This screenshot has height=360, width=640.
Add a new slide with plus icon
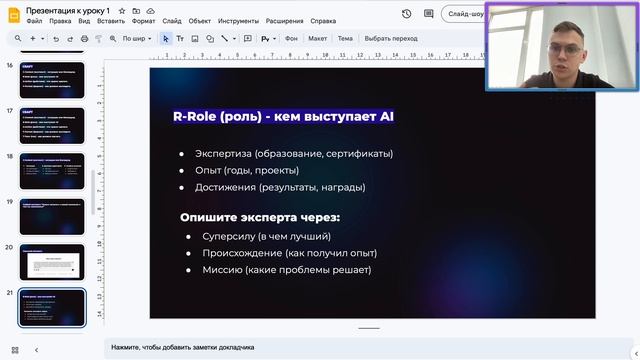pyautogui.click(x=32, y=38)
